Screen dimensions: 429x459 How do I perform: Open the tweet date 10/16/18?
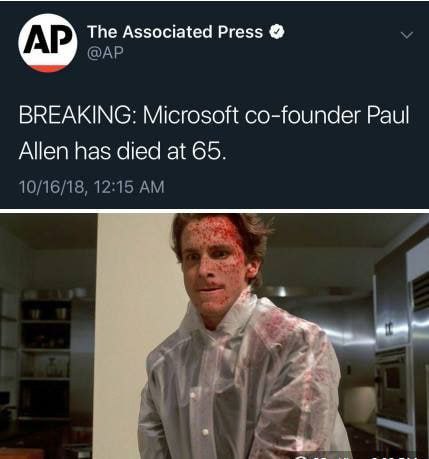(52, 187)
